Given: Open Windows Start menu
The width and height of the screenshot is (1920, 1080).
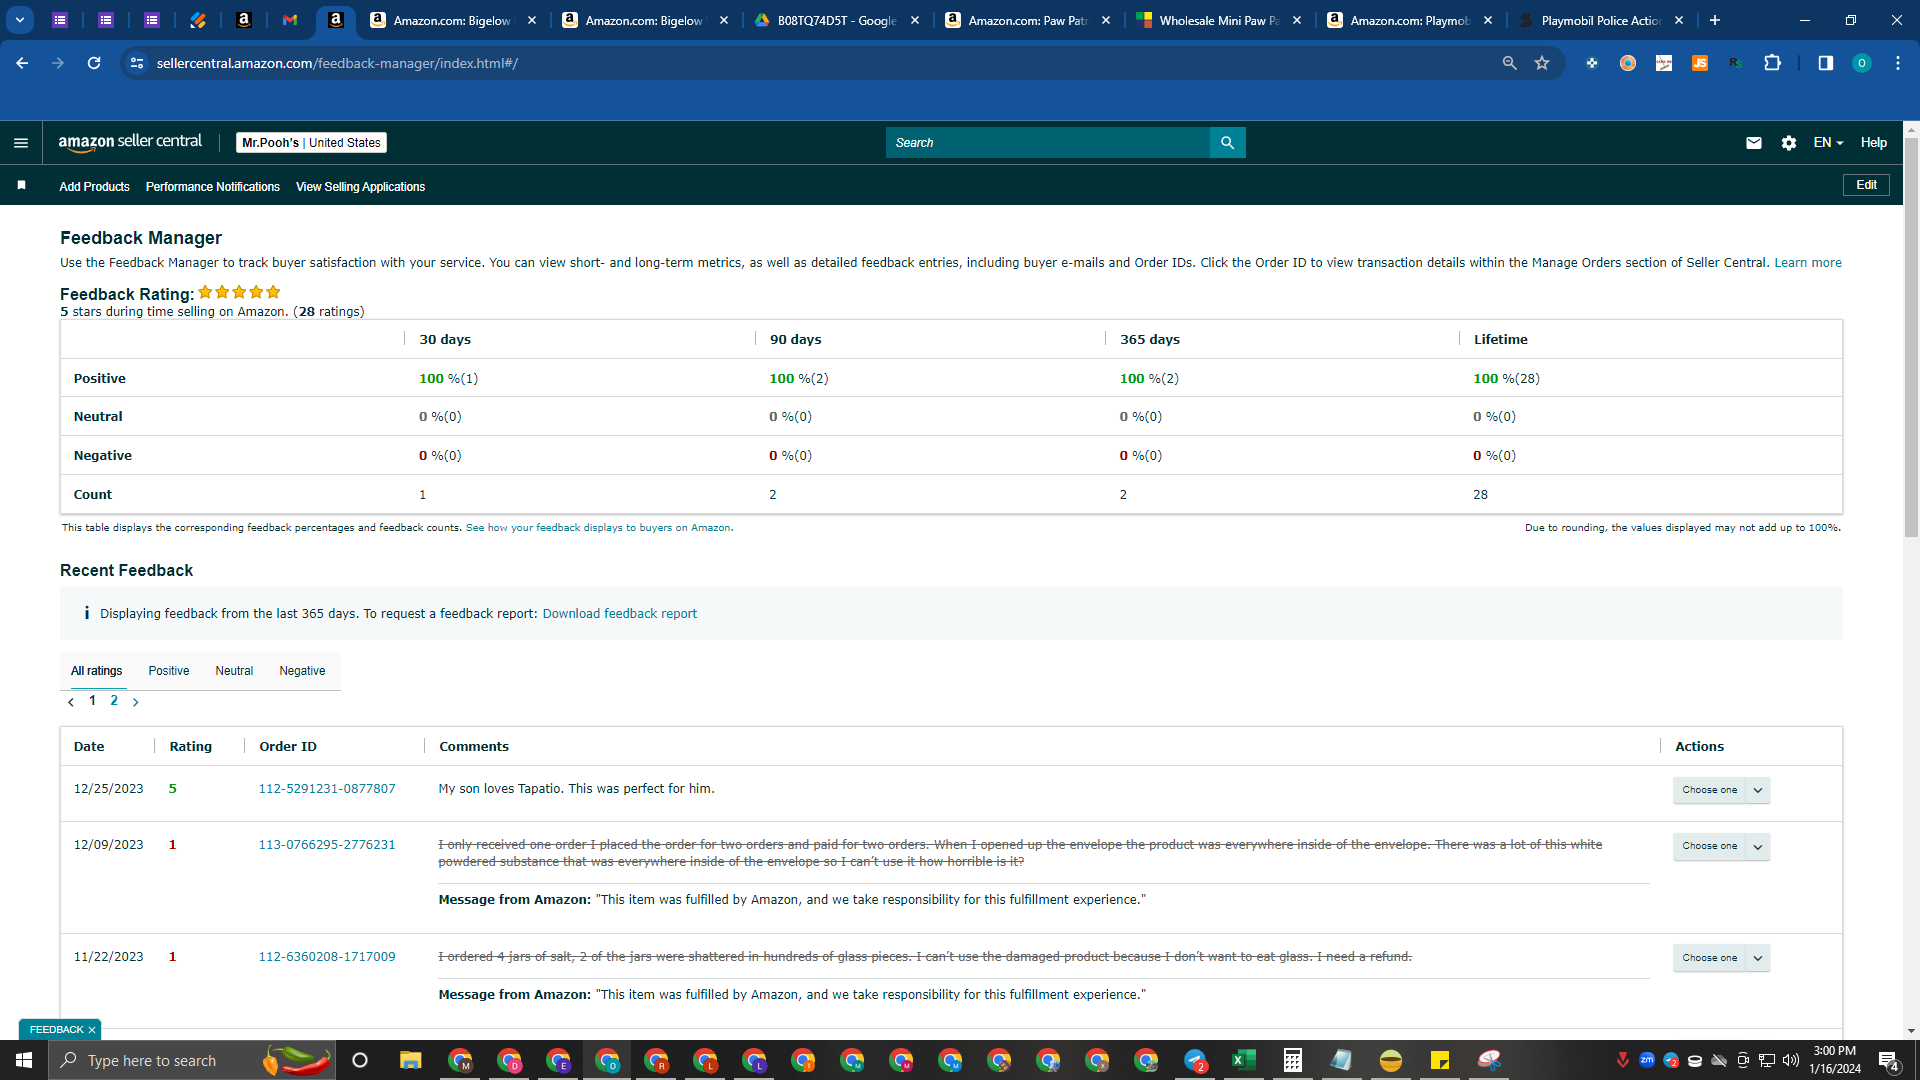Looking at the screenshot, I should click(x=24, y=1060).
